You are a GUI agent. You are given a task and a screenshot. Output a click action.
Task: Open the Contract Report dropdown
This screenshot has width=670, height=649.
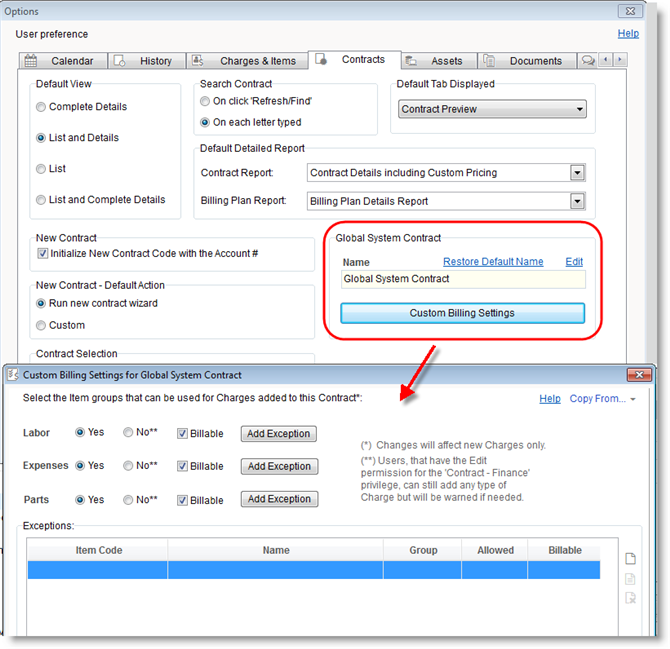pyautogui.click(x=576, y=173)
